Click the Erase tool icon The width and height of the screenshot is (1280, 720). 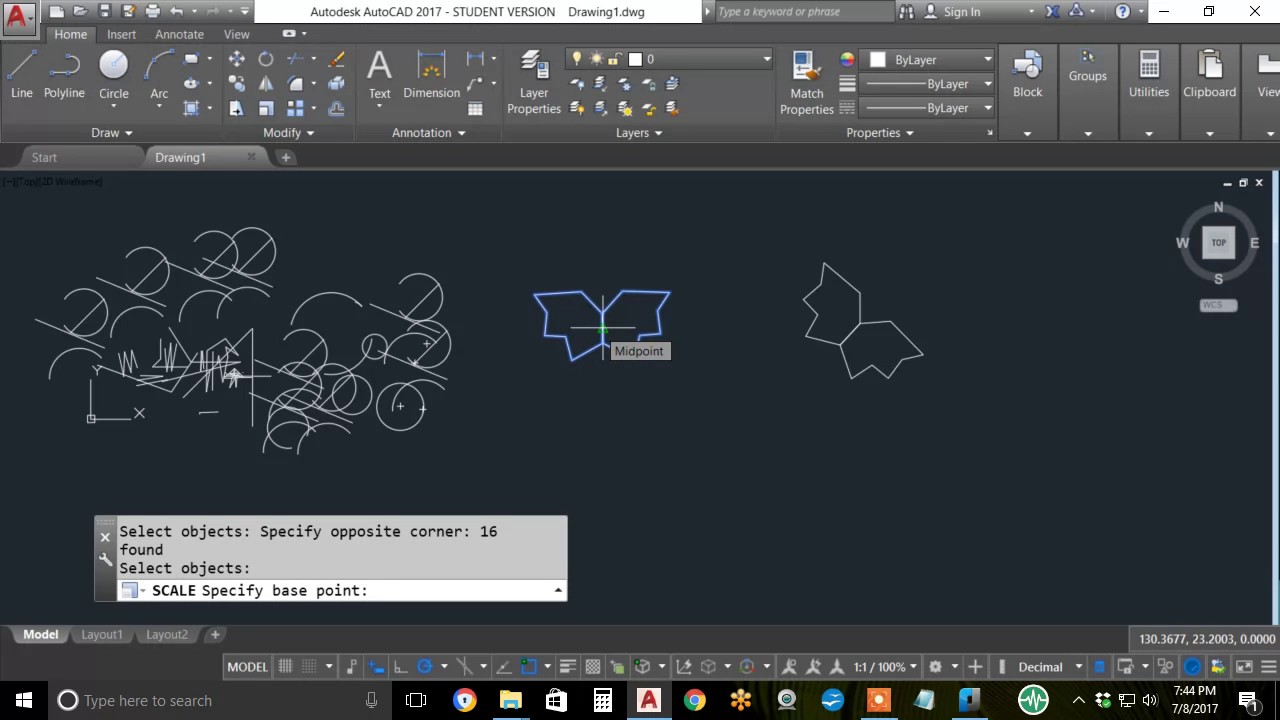click(337, 59)
